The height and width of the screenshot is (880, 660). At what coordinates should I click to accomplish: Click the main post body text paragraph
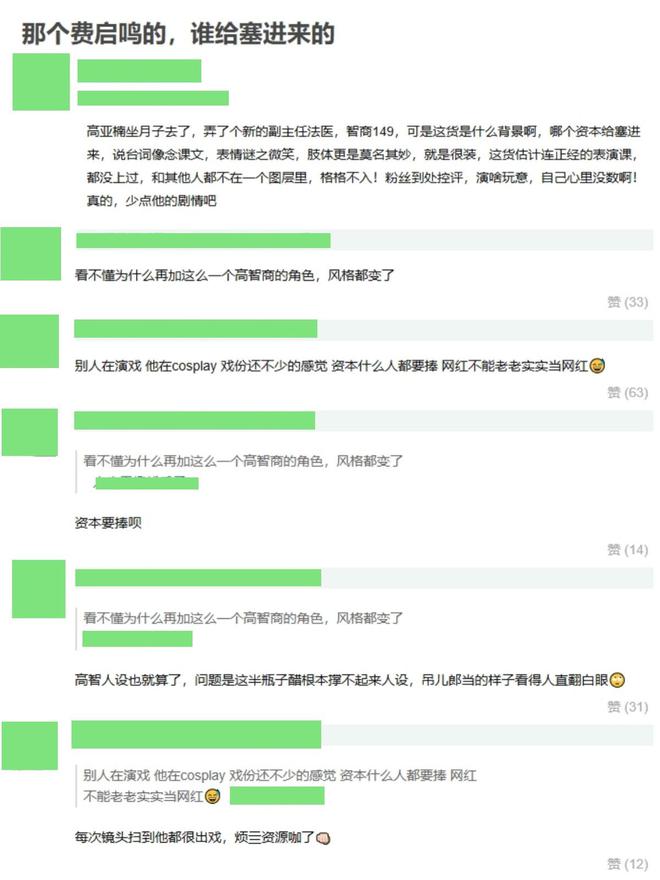point(364,166)
